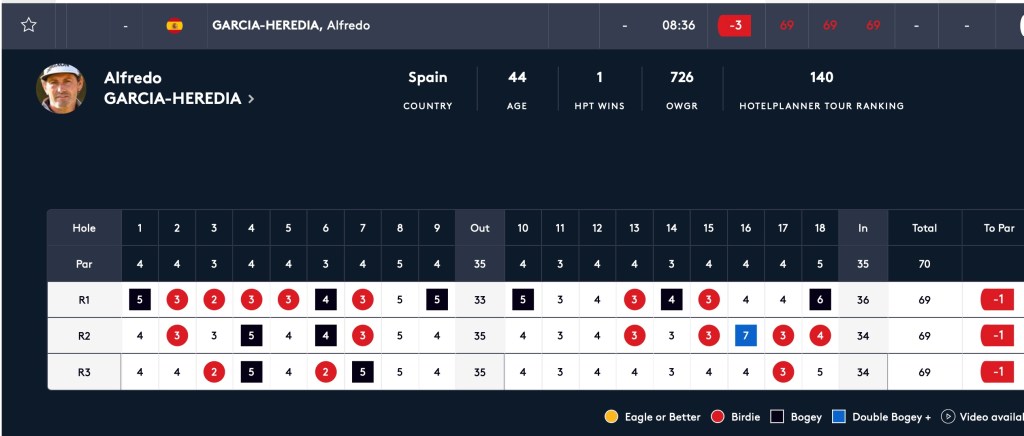The width and height of the screenshot is (1024, 436).
Task: Click R1 To Par -1 badge
Action: click(998, 300)
